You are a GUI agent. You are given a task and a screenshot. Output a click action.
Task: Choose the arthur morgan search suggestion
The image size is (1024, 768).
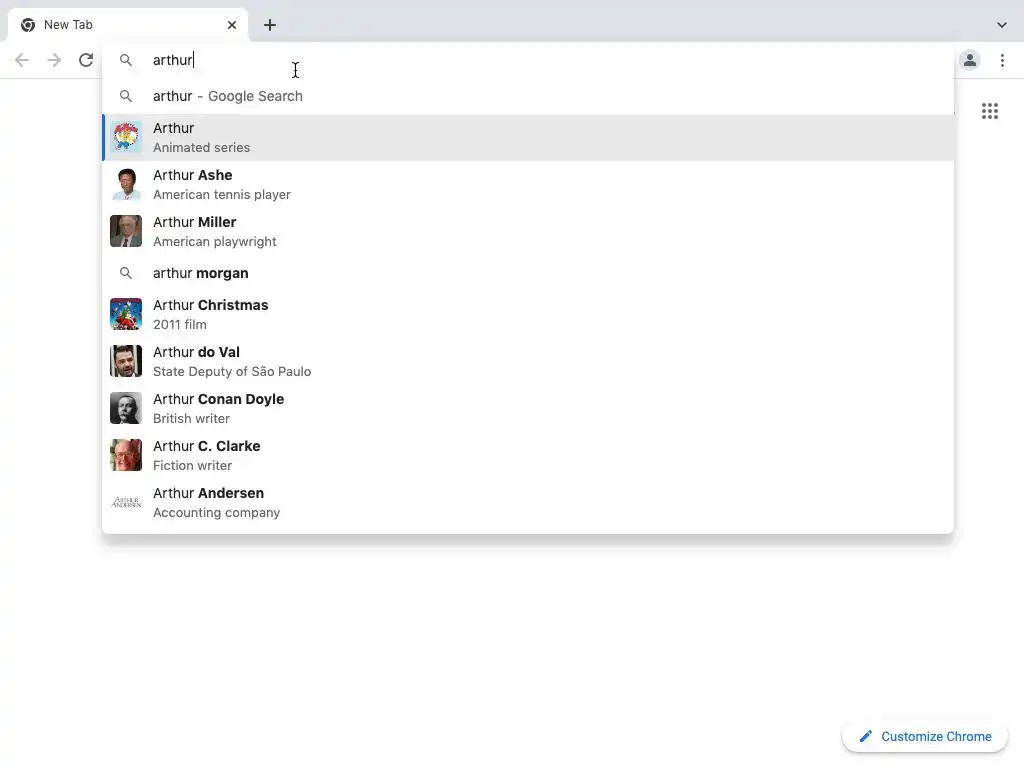pos(528,273)
